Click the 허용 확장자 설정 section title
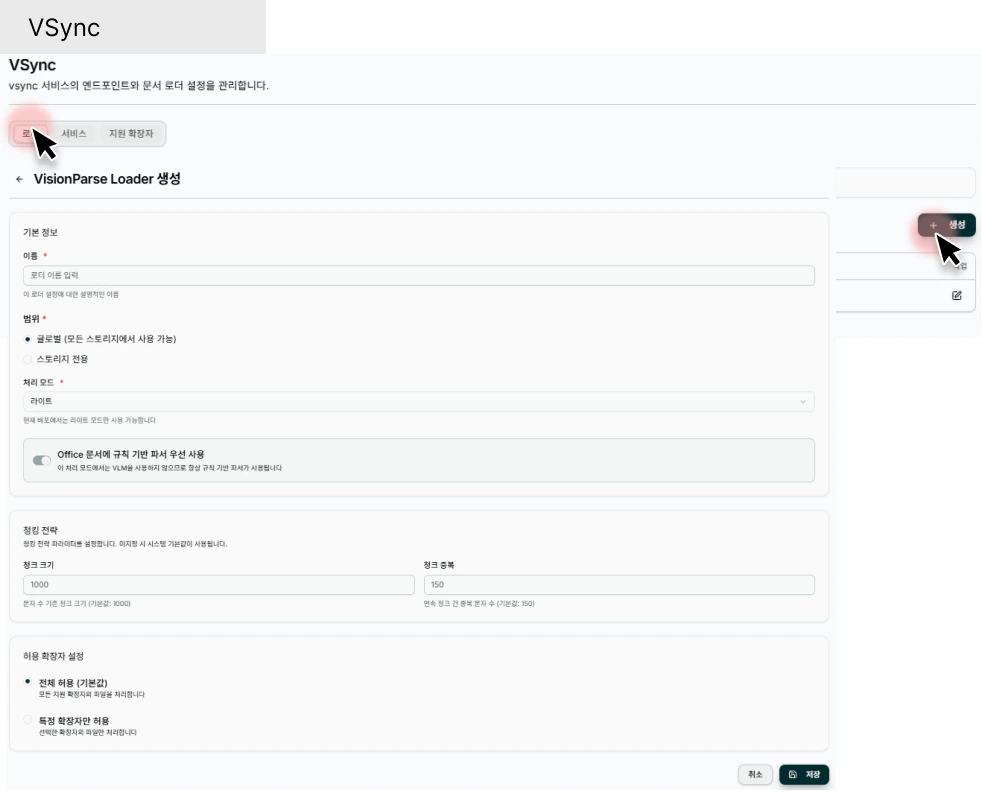This screenshot has height=804, width=982. pos(53,656)
